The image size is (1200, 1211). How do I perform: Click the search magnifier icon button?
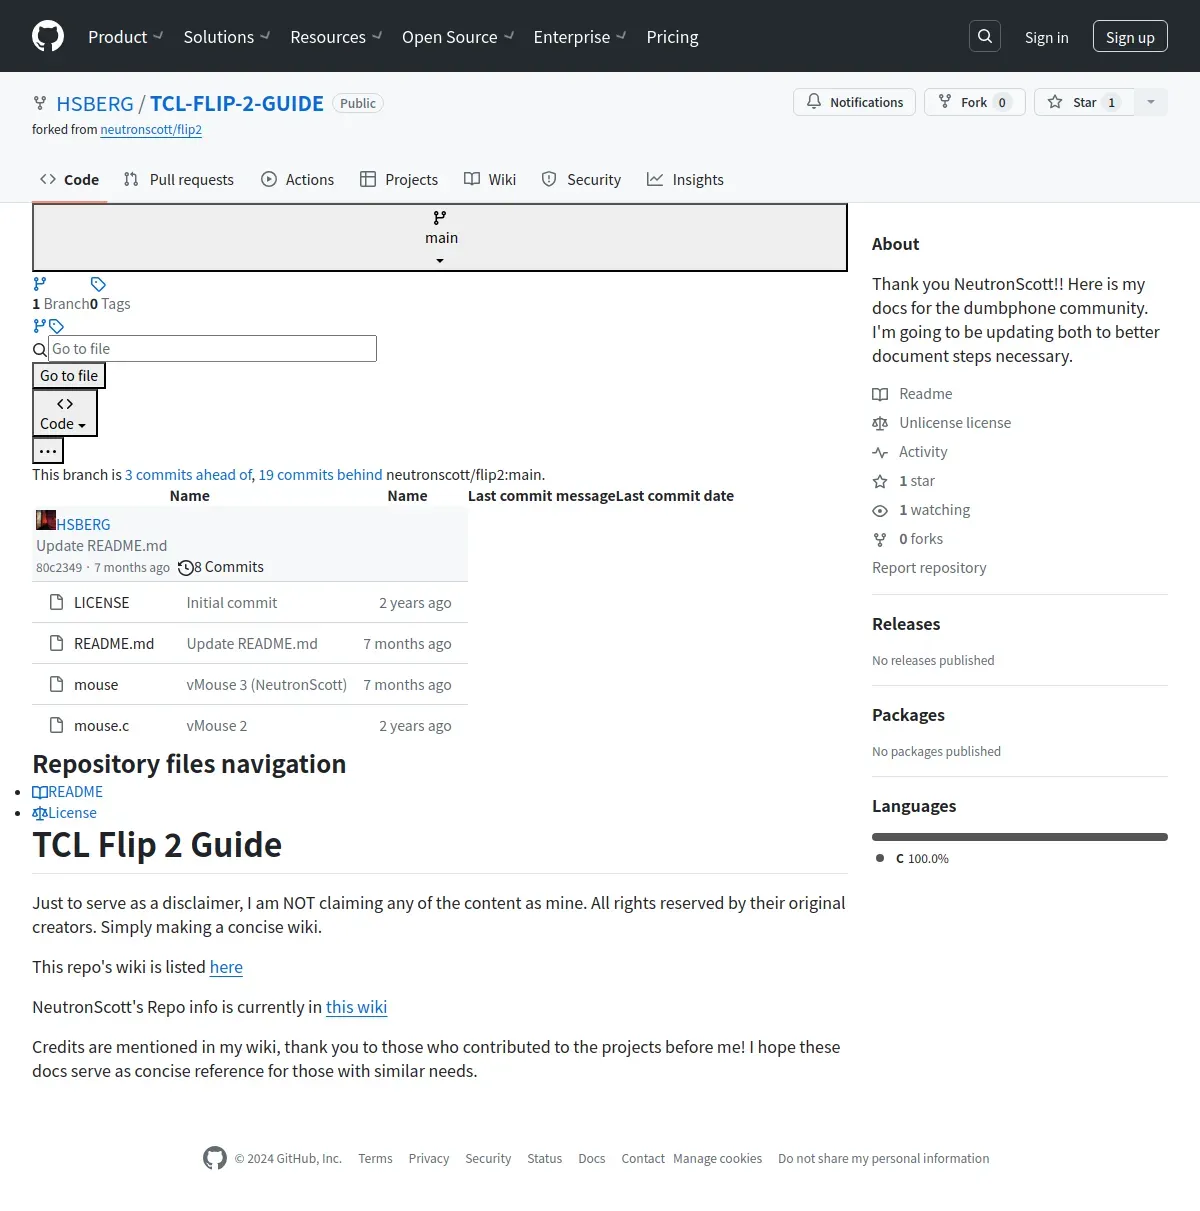(985, 36)
